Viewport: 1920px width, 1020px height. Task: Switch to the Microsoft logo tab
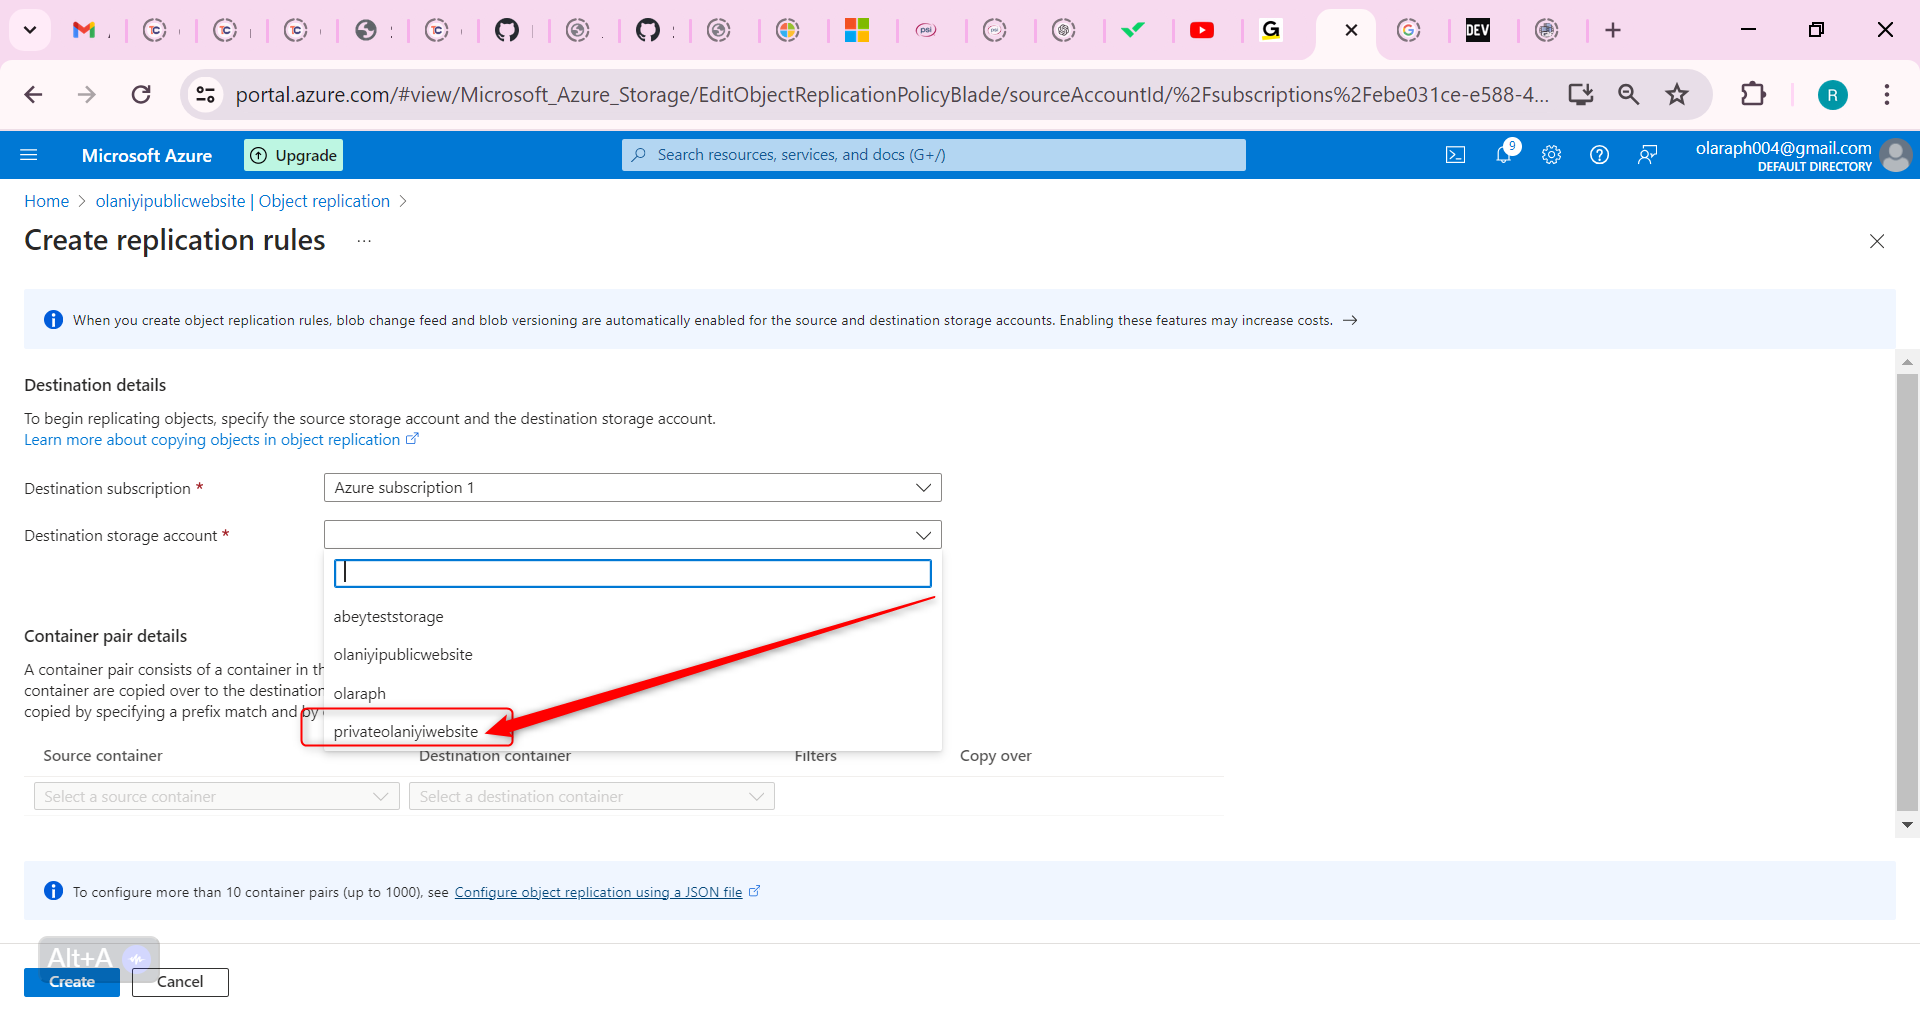(x=857, y=30)
